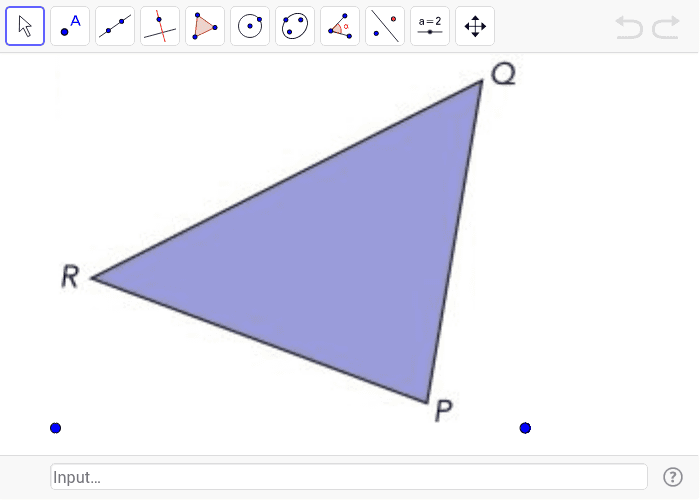Click vertex label P

[x=444, y=410]
